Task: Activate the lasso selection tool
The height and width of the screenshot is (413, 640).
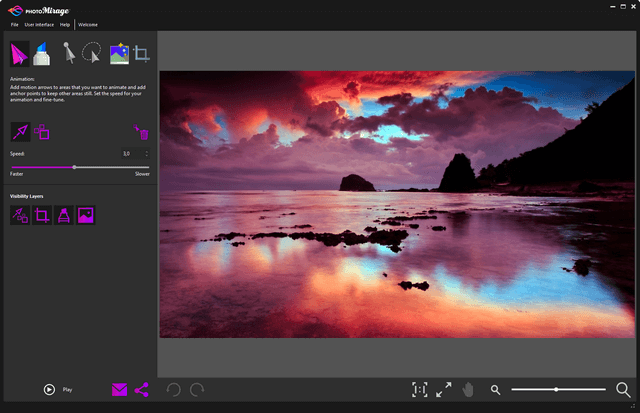Action: tap(92, 53)
